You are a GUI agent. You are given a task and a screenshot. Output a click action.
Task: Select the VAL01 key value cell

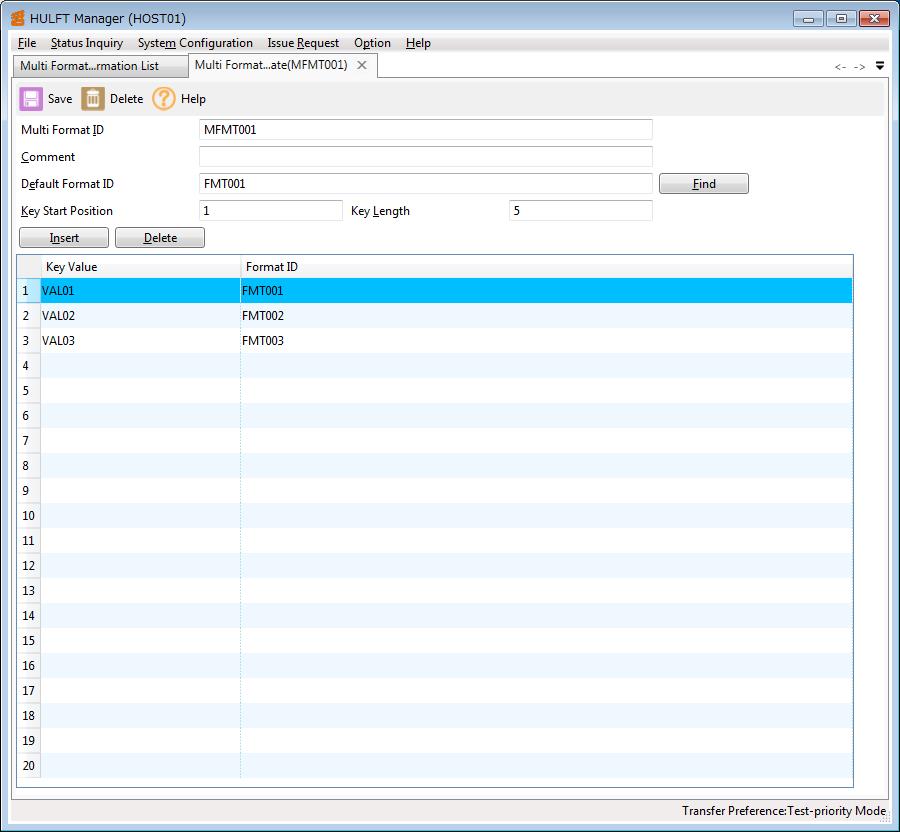pyautogui.click(x=140, y=290)
